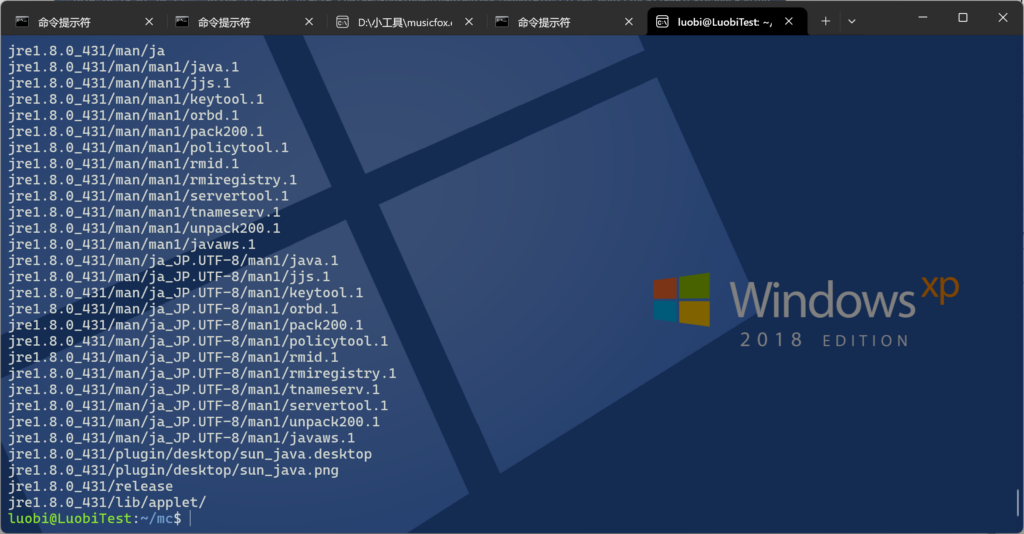Expand the new-tab profile dropdown chevron
The image size is (1024, 534).
(x=852, y=21)
